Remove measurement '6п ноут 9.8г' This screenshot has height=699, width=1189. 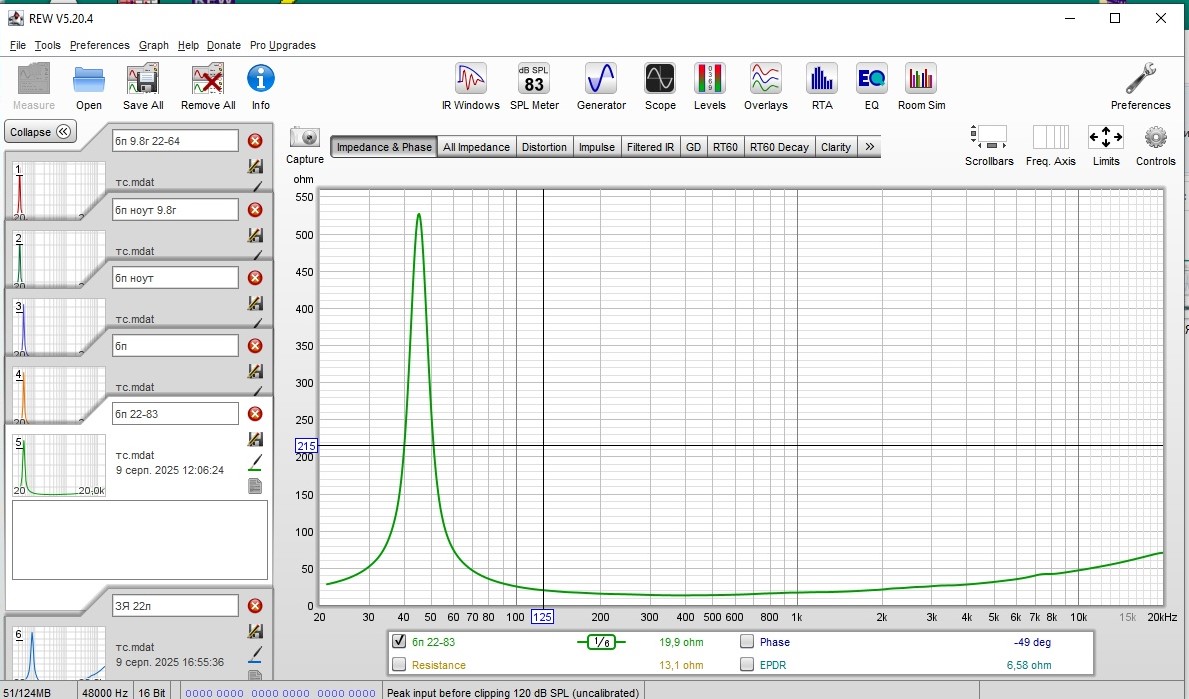click(256, 210)
